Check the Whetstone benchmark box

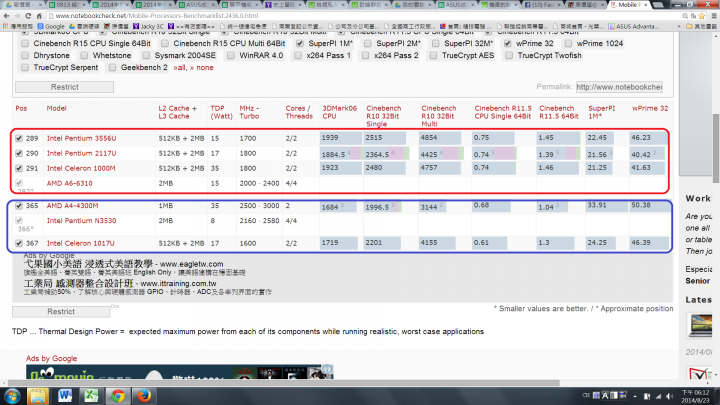(x=84, y=56)
